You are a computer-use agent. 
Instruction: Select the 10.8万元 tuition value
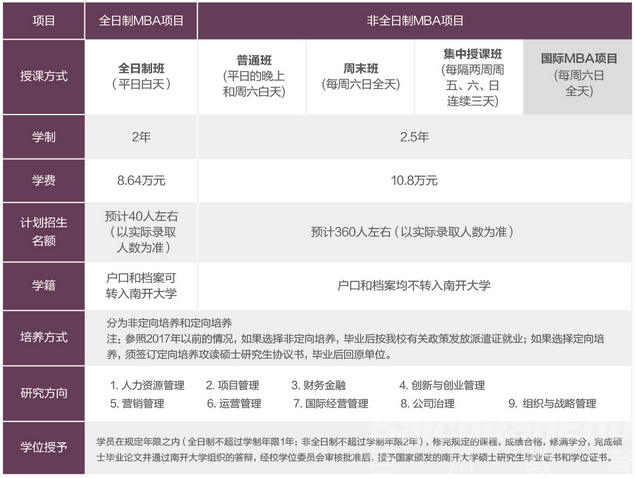[414, 181]
